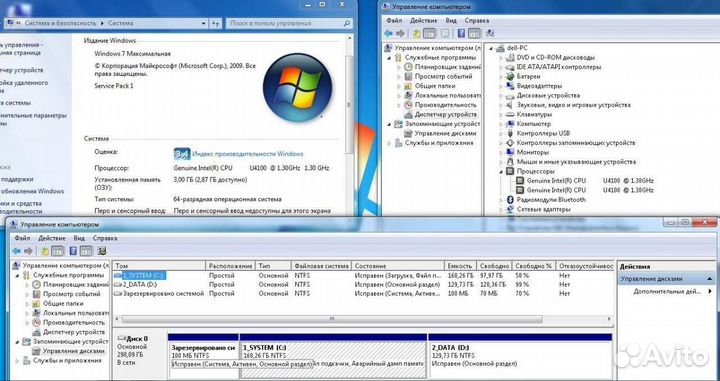This screenshot has height=381, width=720.
Task: Expand Дисковые устройства device category
Action: click(x=501, y=95)
